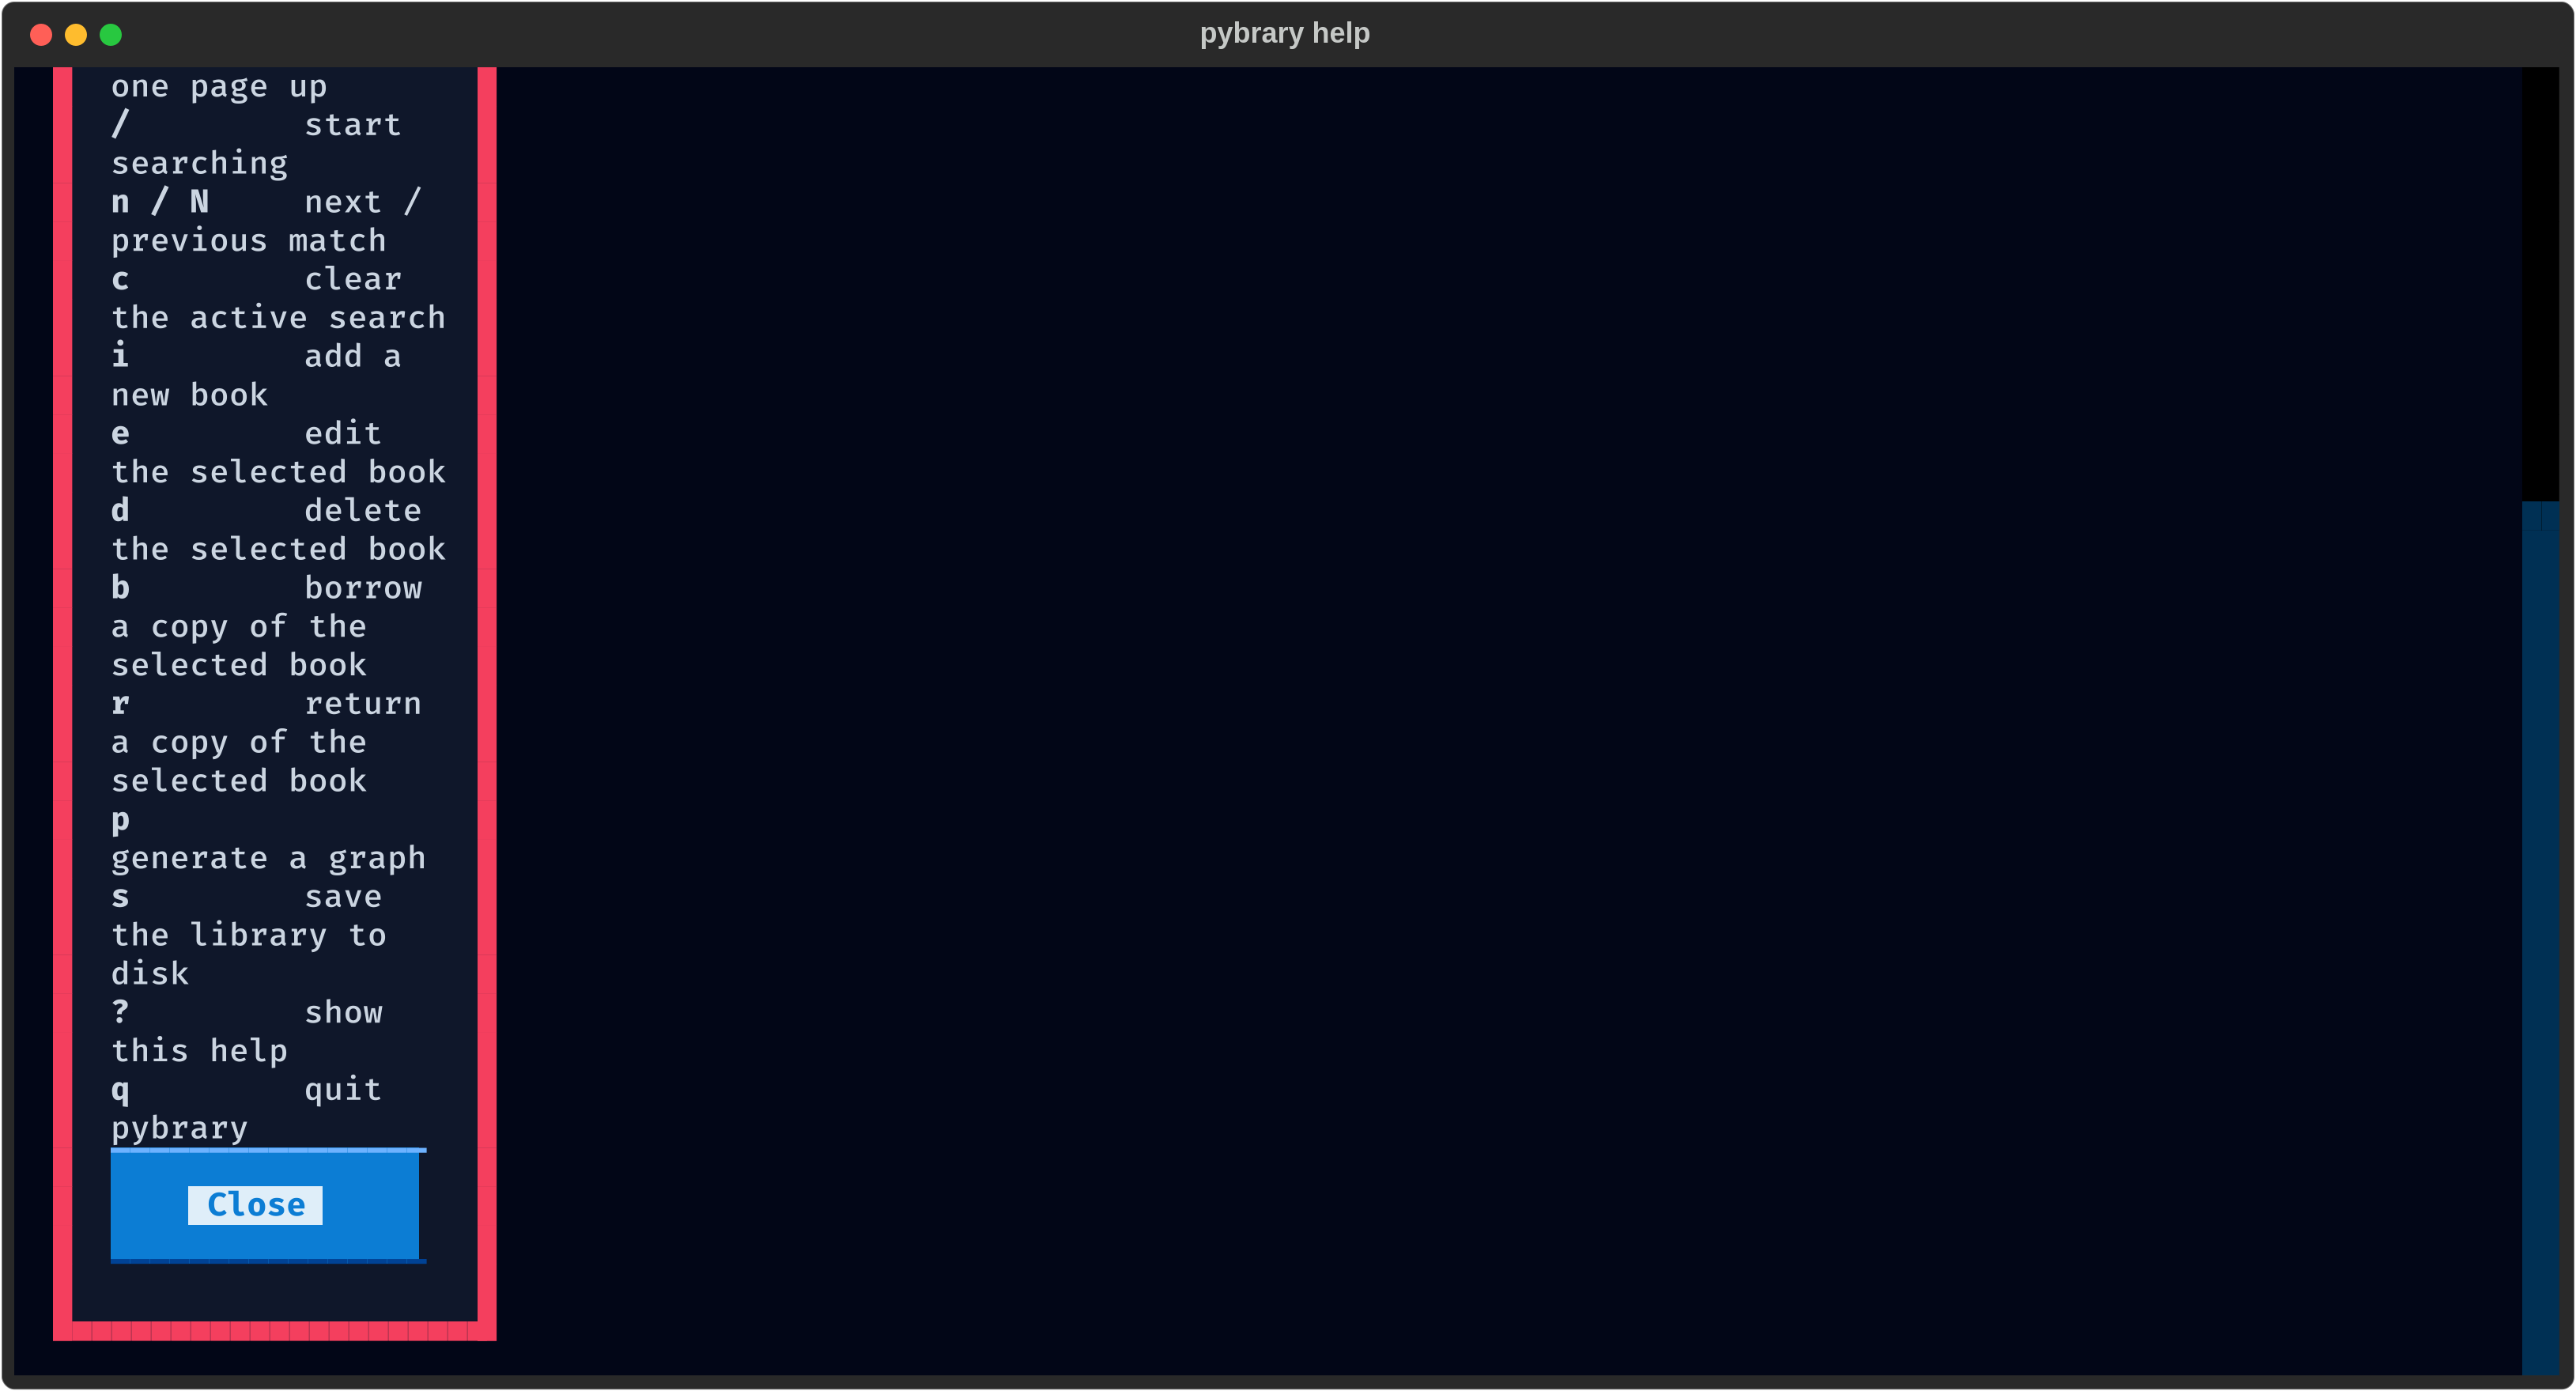Click the 'e' edit key label
Viewport: 2576px width, 1391px height.
(x=120, y=434)
